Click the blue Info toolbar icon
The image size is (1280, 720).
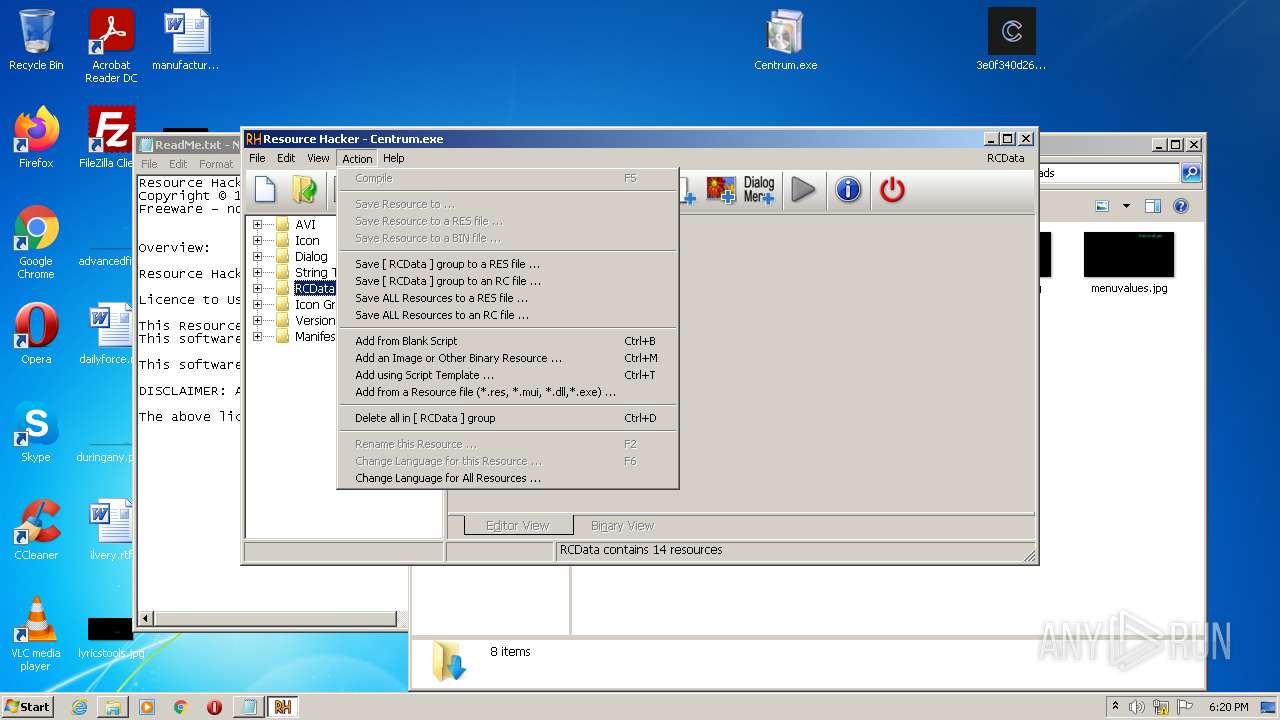pyautogui.click(x=848, y=189)
